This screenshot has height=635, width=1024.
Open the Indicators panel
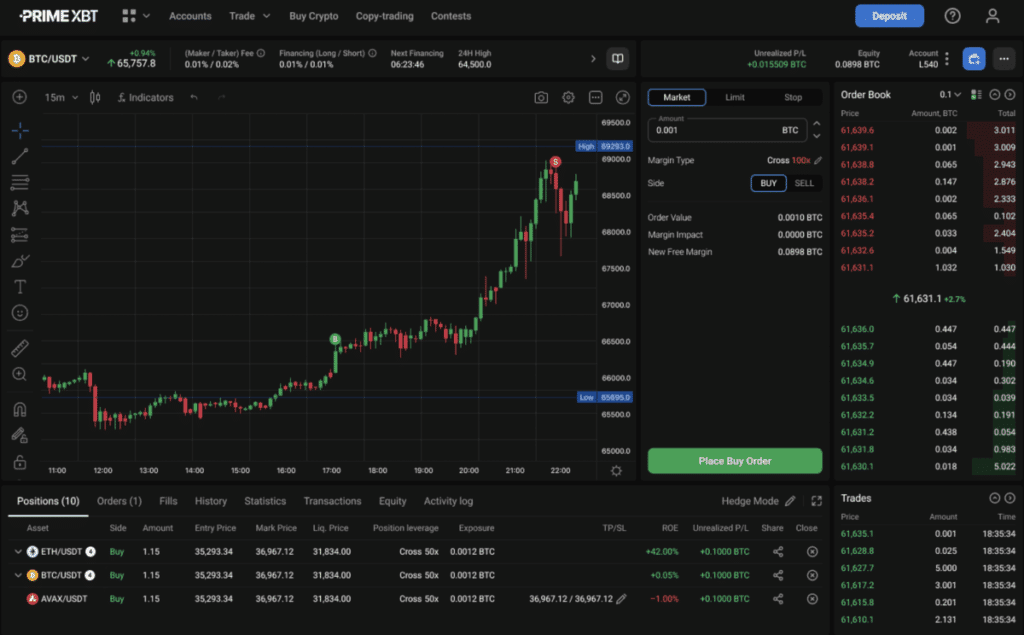(146, 98)
